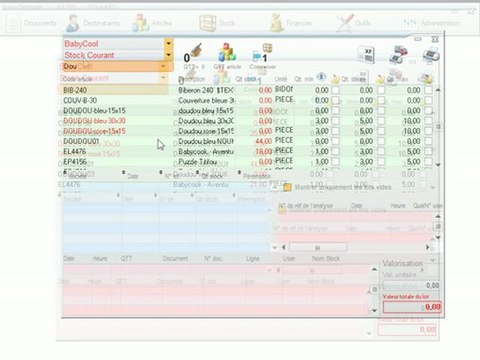Click icon beside Montrer uniquement les lots vides
480x360 pixels.
tap(287, 187)
